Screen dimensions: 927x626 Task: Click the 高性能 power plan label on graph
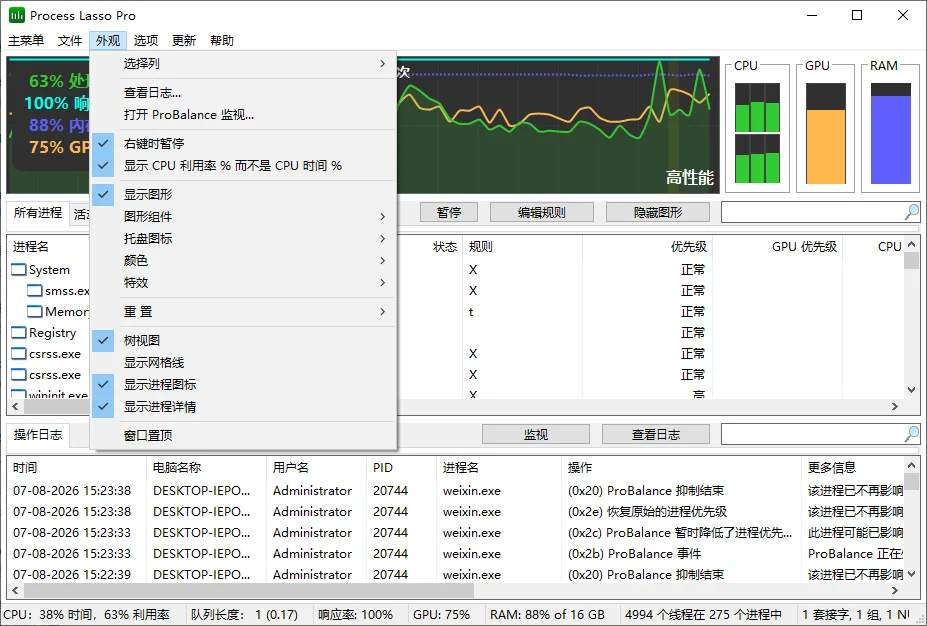click(689, 177)
